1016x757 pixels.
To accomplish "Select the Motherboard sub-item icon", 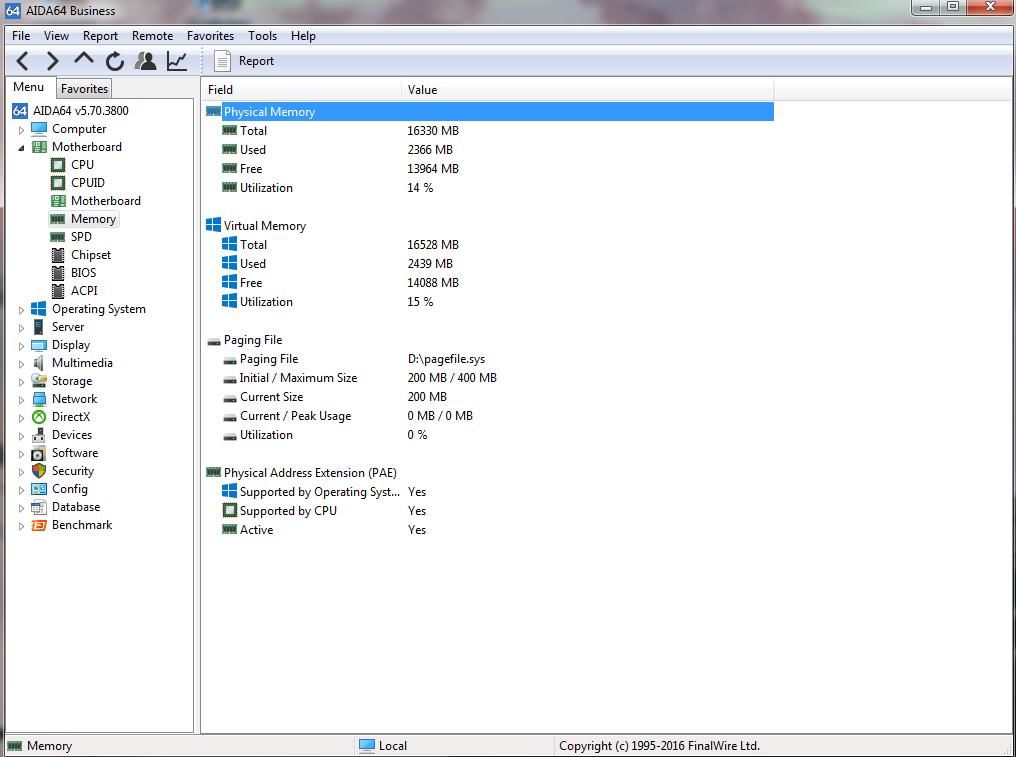I will coord(58,201).
